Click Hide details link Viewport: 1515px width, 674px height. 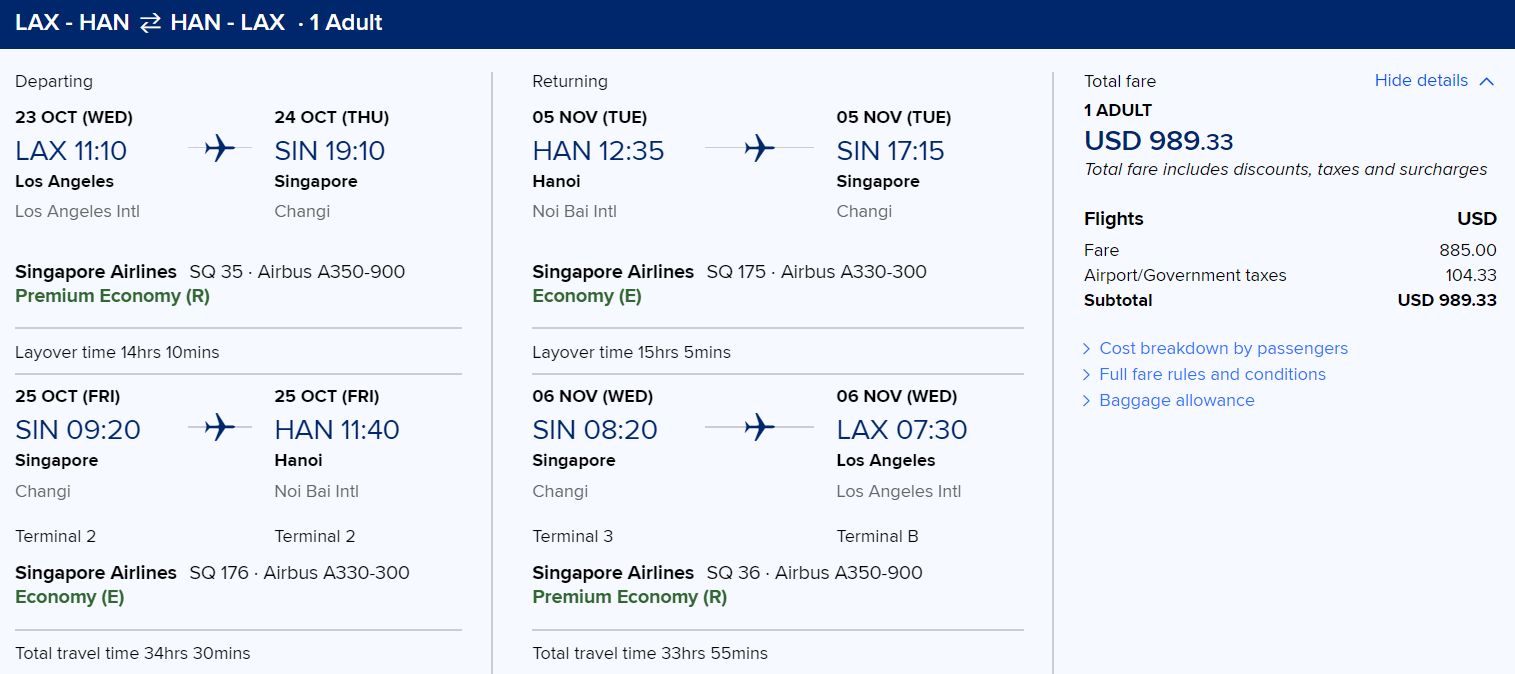[x=1421, y=81]
